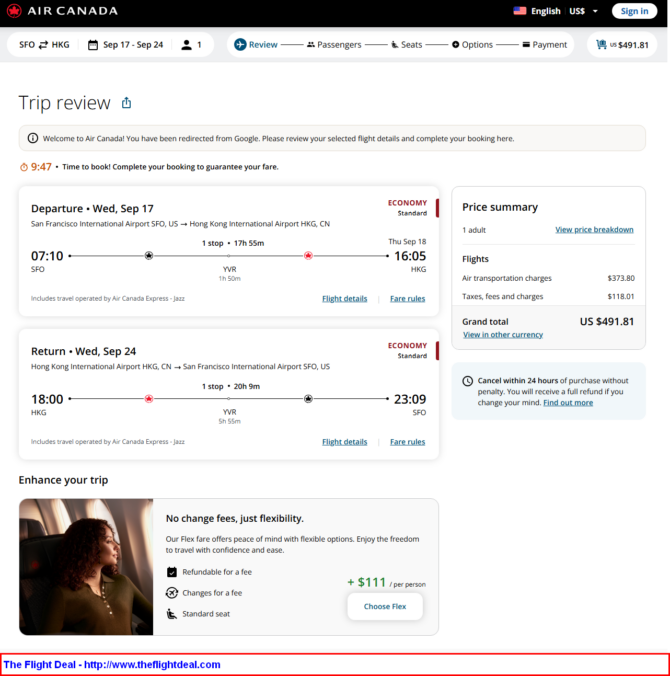Click the black Star Alliance marker on departure timeline

(x=149, y=256)
